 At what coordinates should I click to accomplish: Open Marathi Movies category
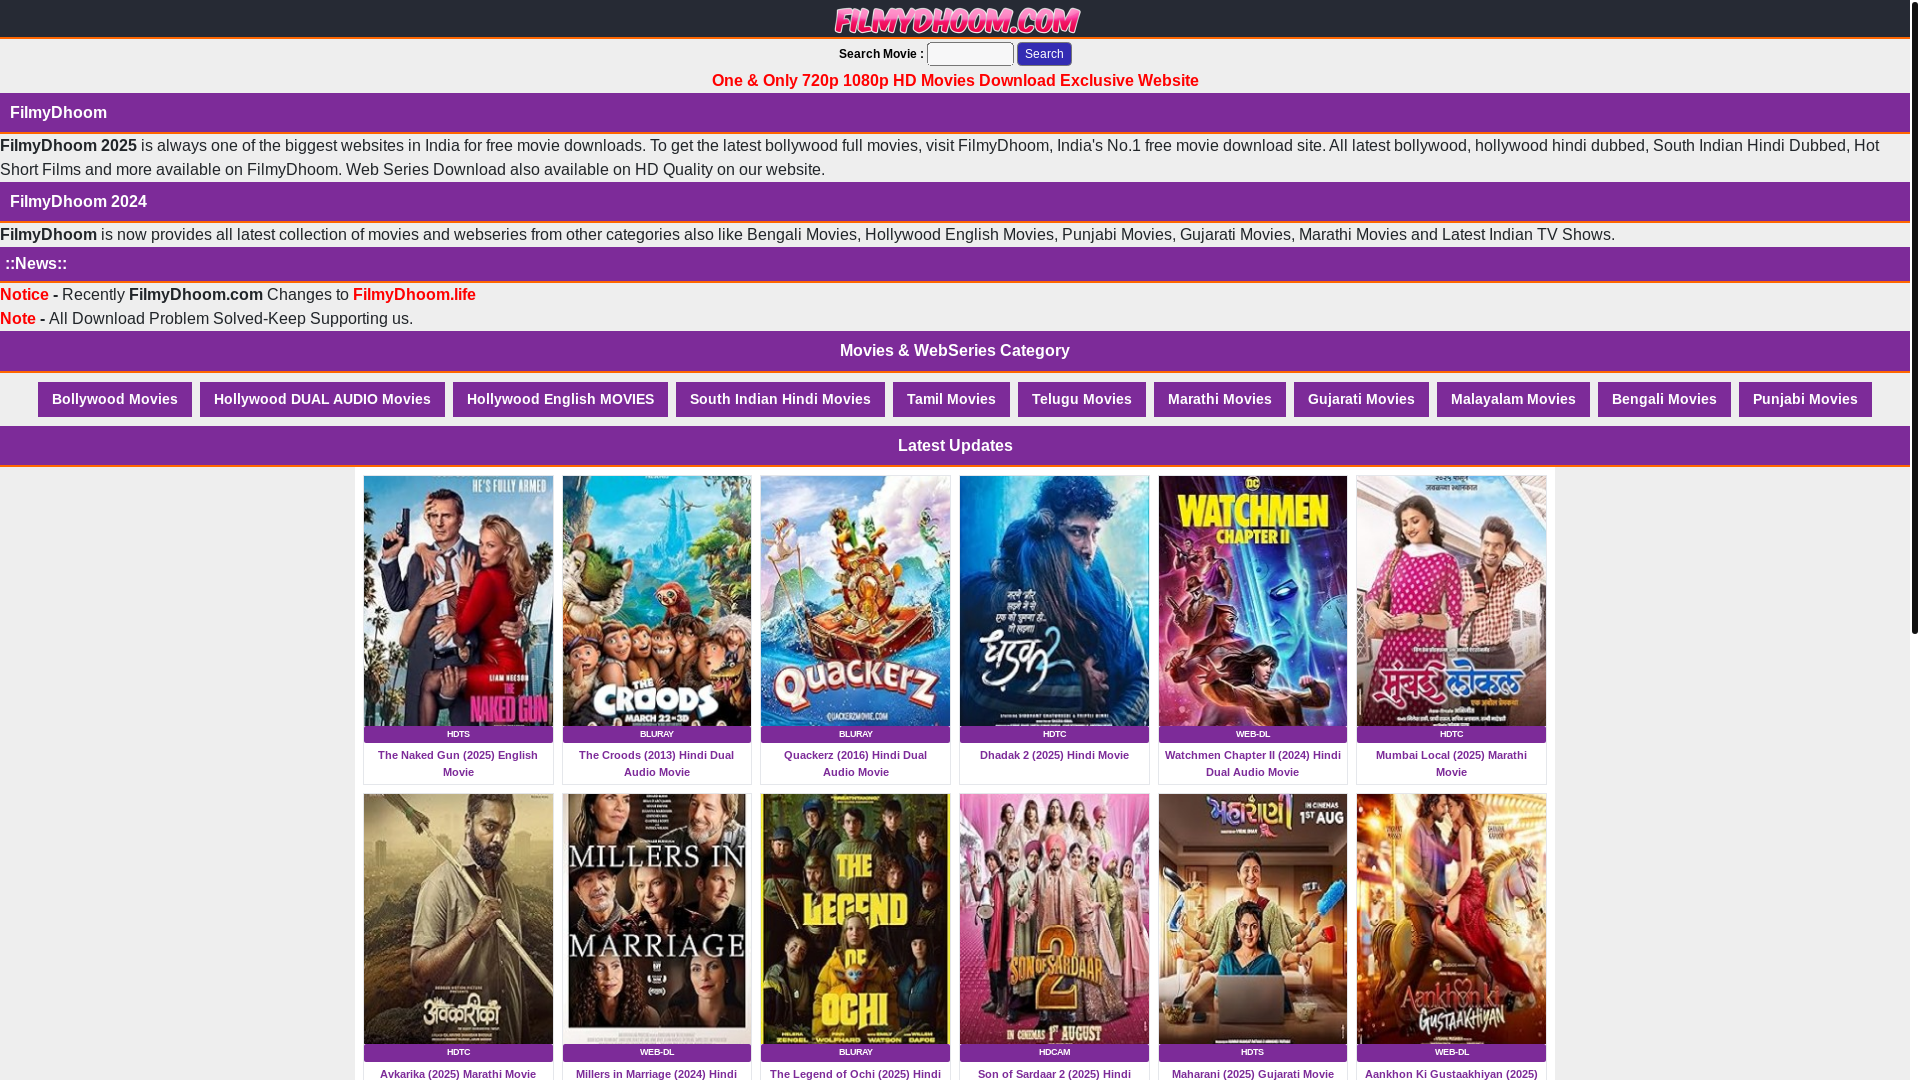(x=1220, y=399)
